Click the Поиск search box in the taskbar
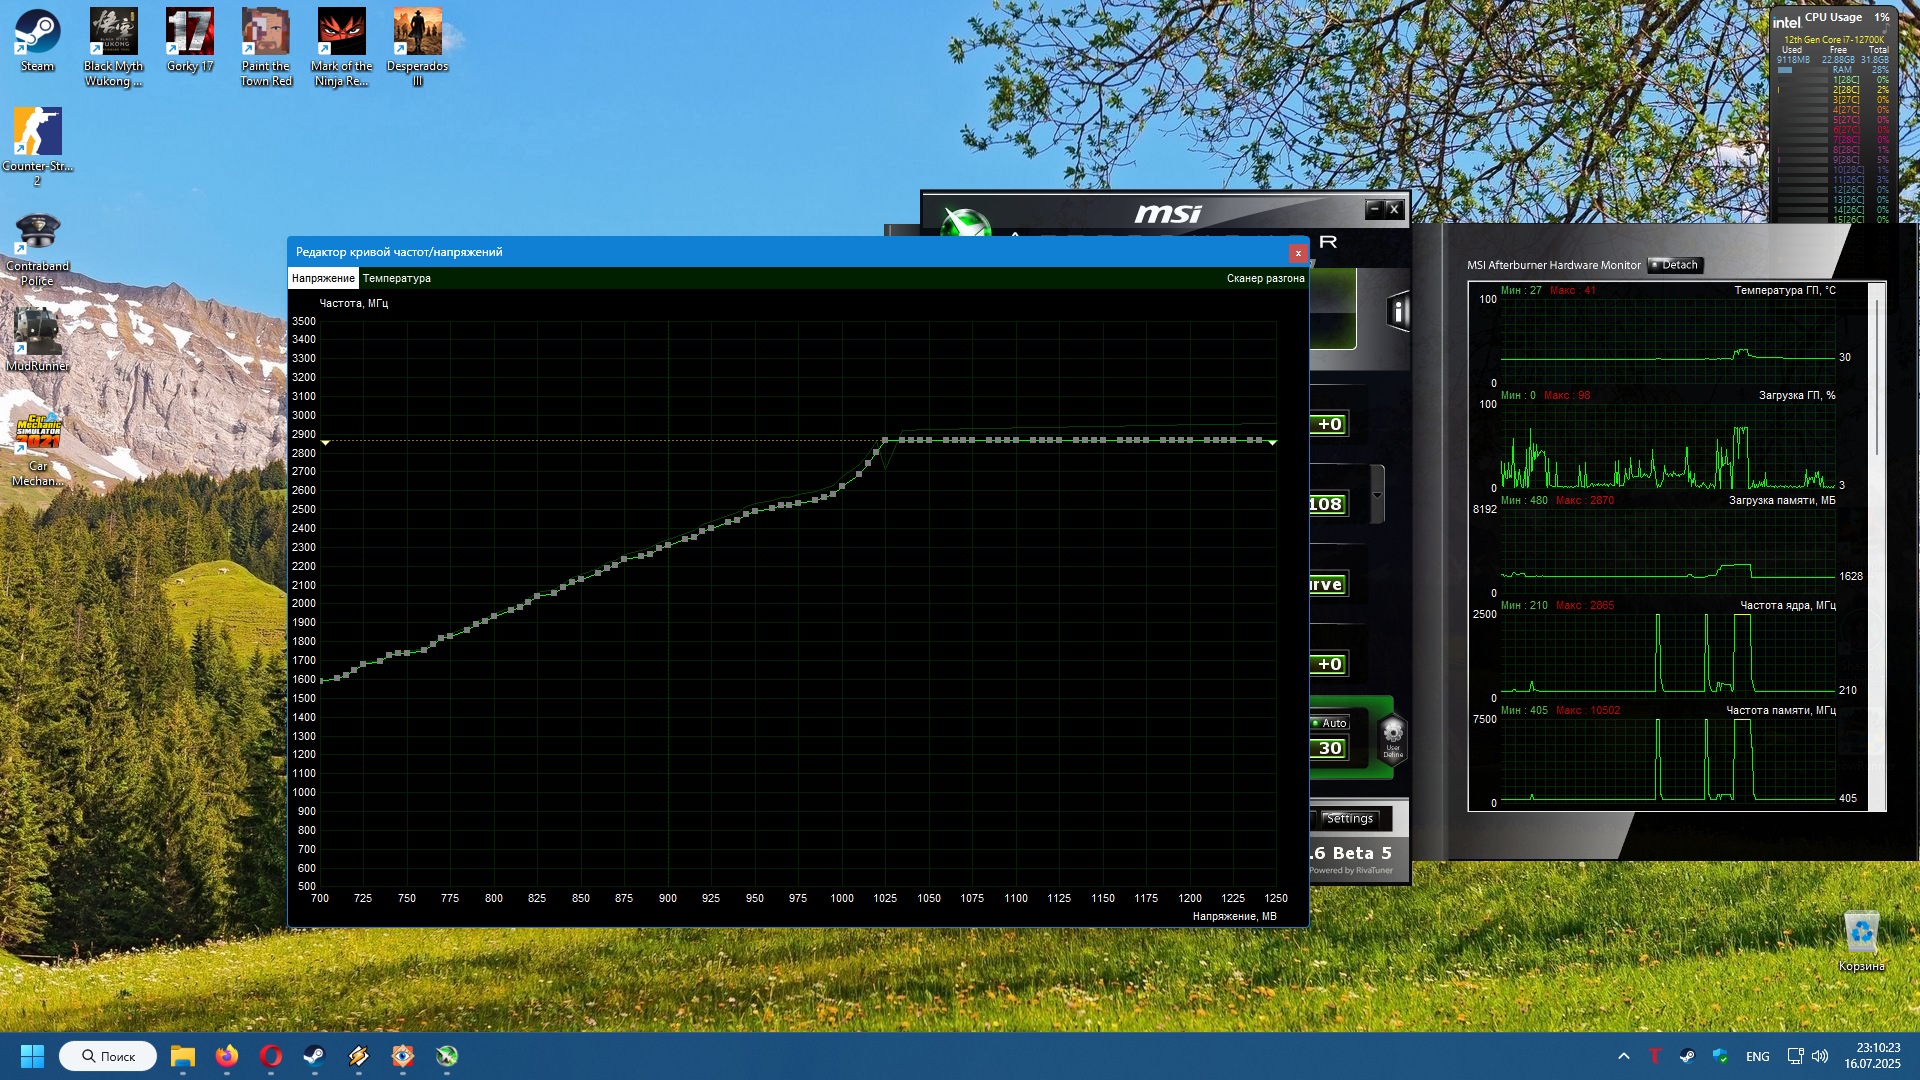 coord(108,1056)
